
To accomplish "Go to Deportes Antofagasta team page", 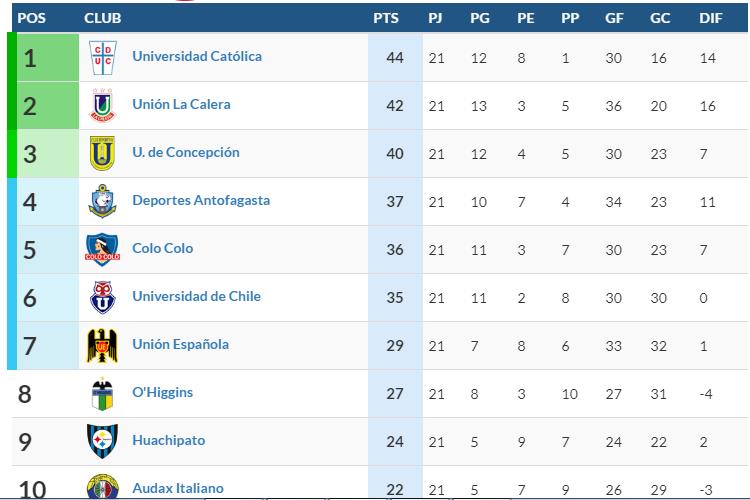I will click(201, 201).
